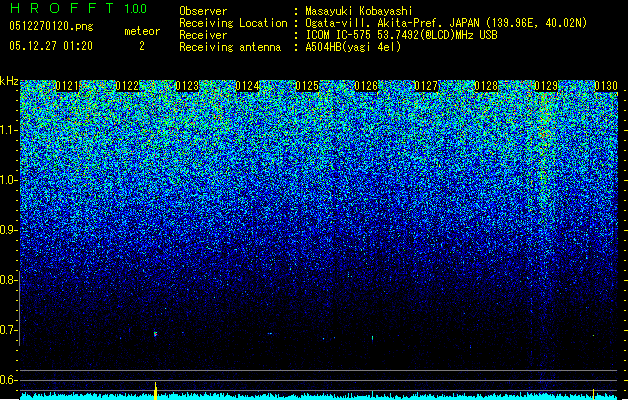Screen dimensions: 629x400
Task: Click the 0125 time marker label
Action: click(307, 86)
